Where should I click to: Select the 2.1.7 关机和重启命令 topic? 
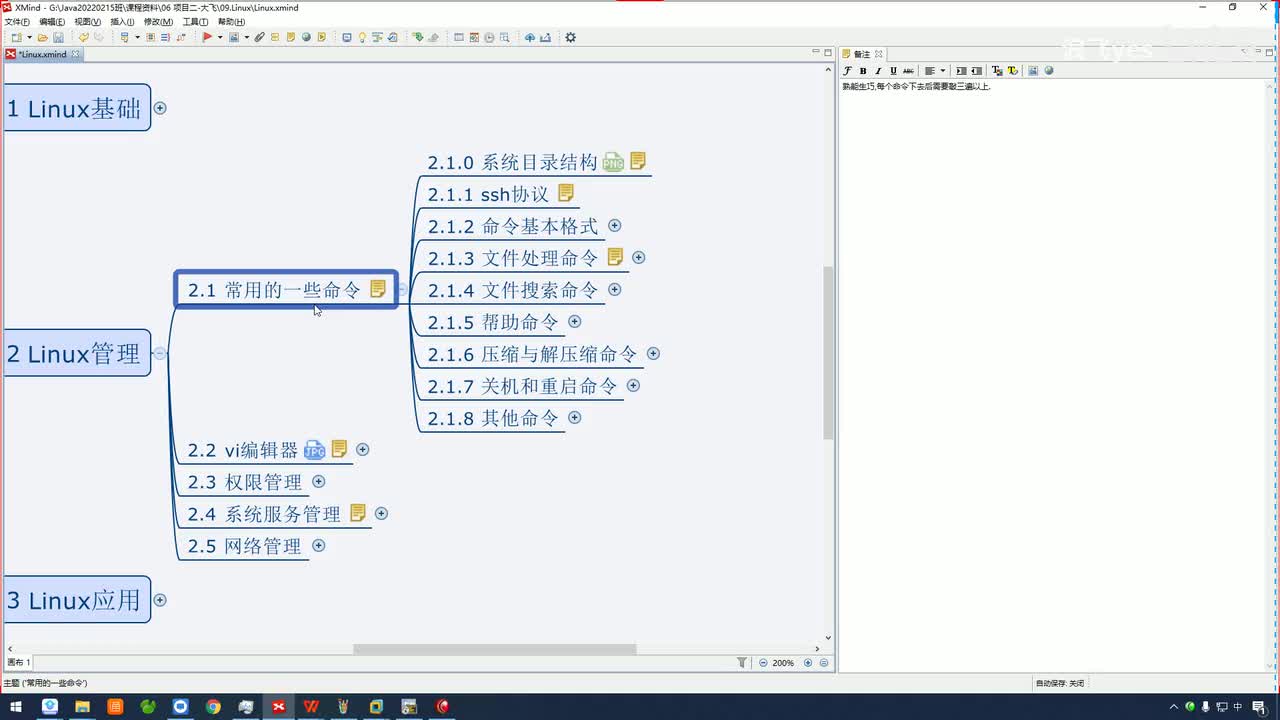click(523, 386)
